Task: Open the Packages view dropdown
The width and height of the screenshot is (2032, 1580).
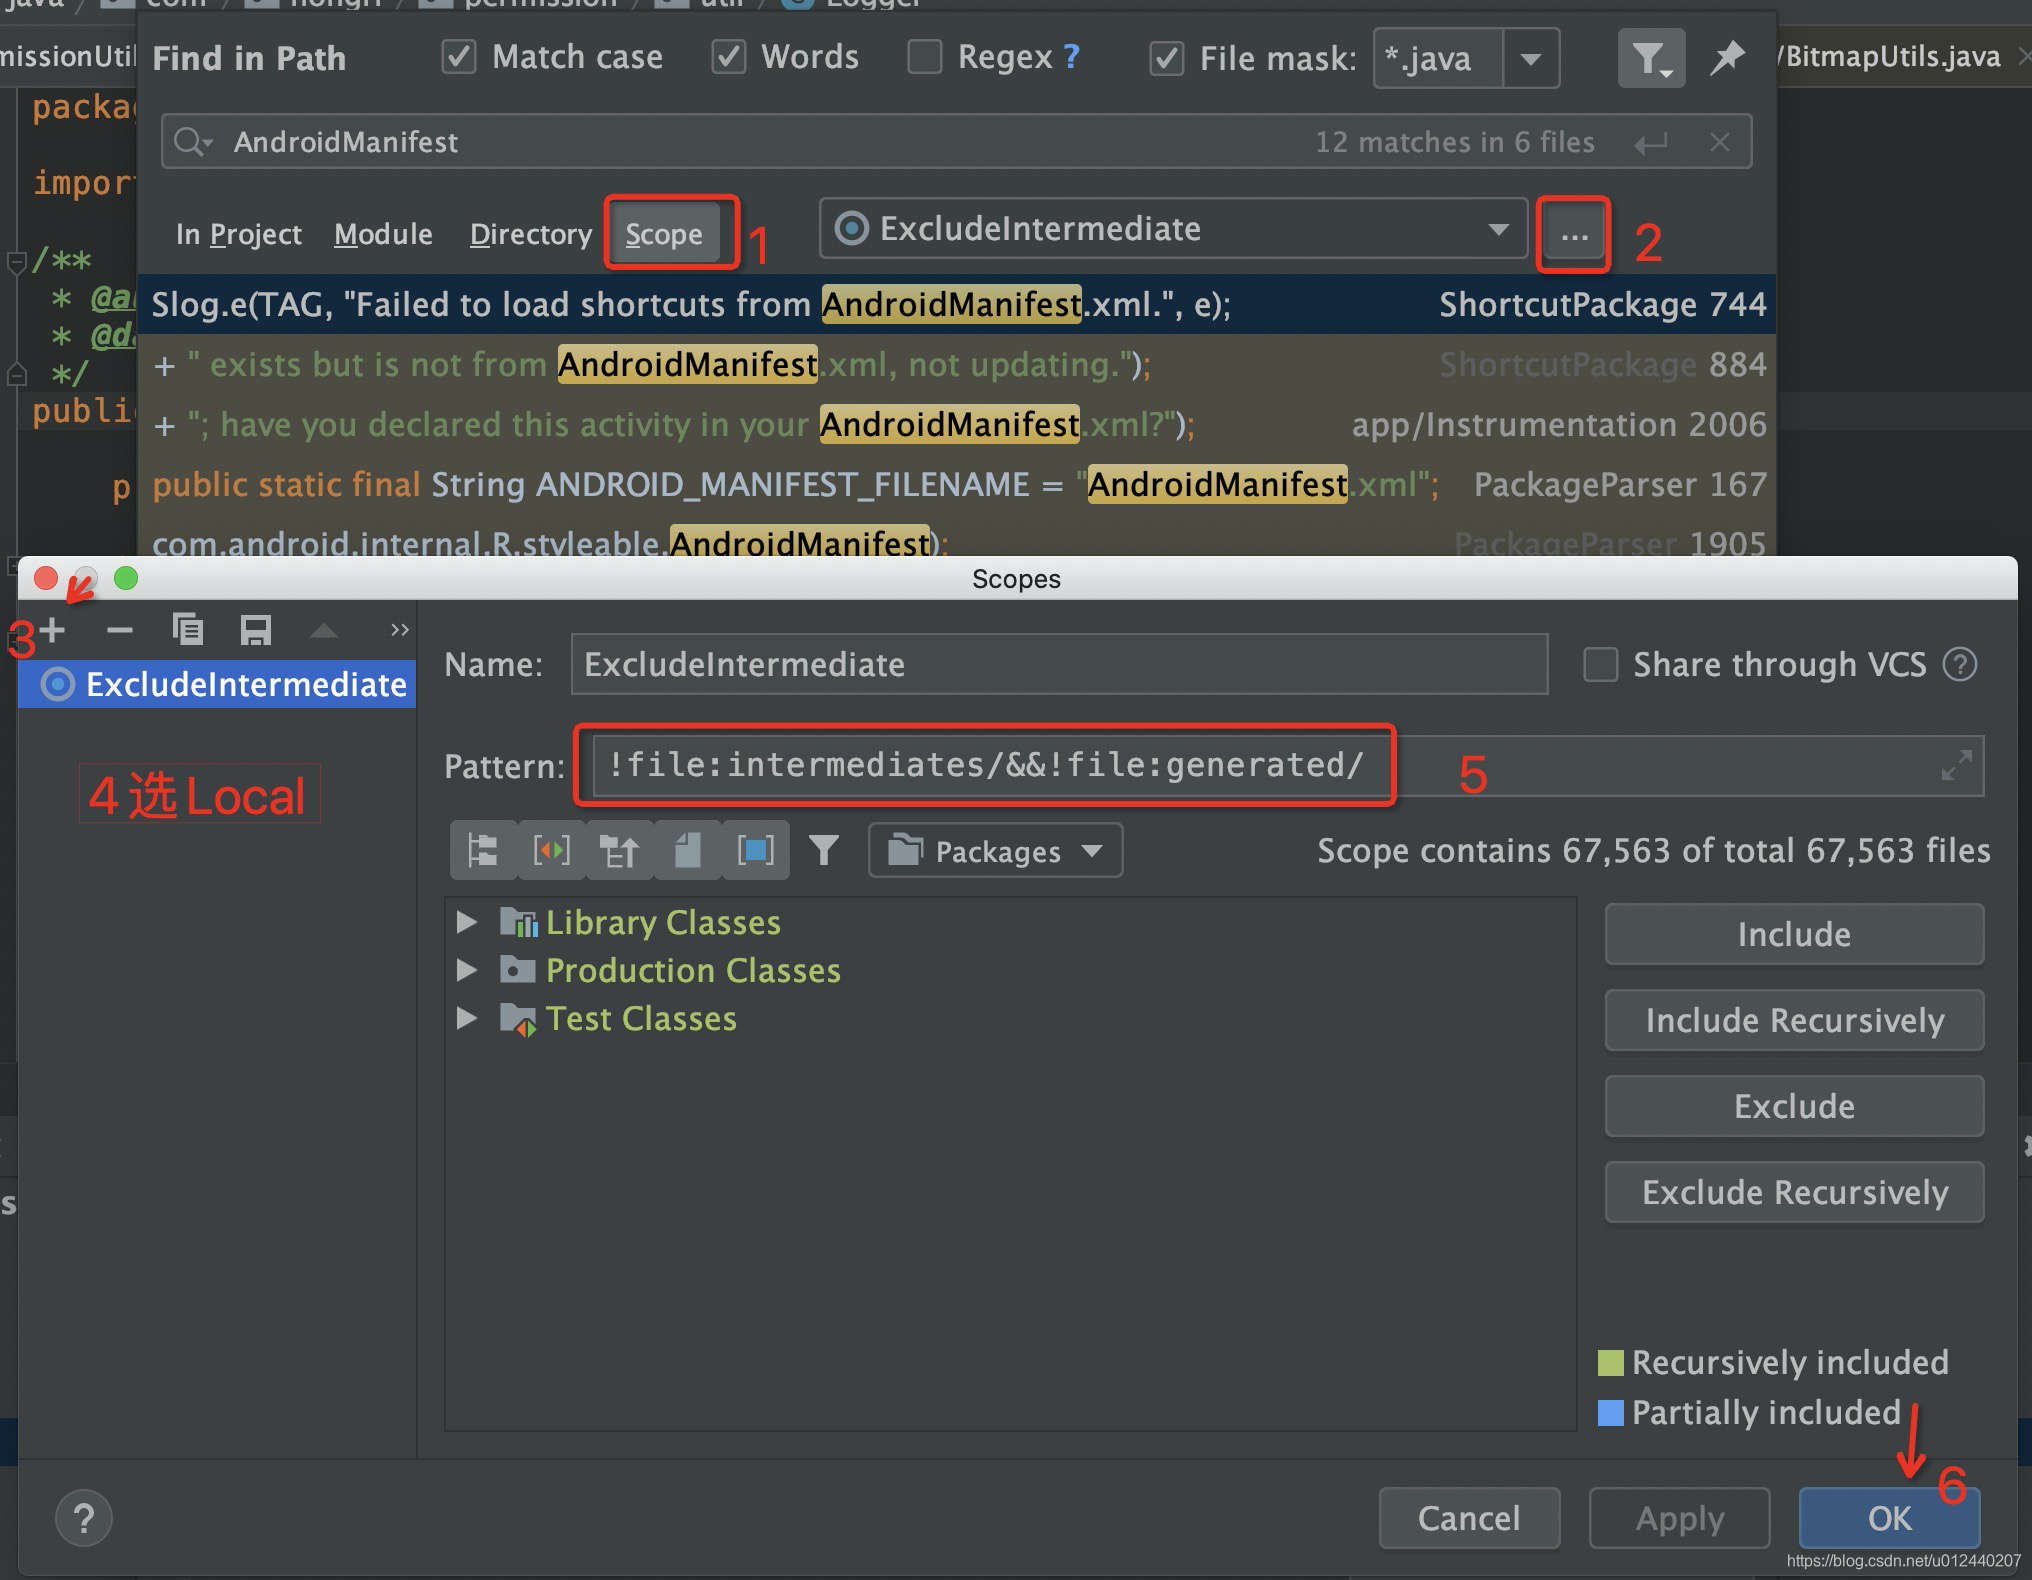Action: (995, 851)
